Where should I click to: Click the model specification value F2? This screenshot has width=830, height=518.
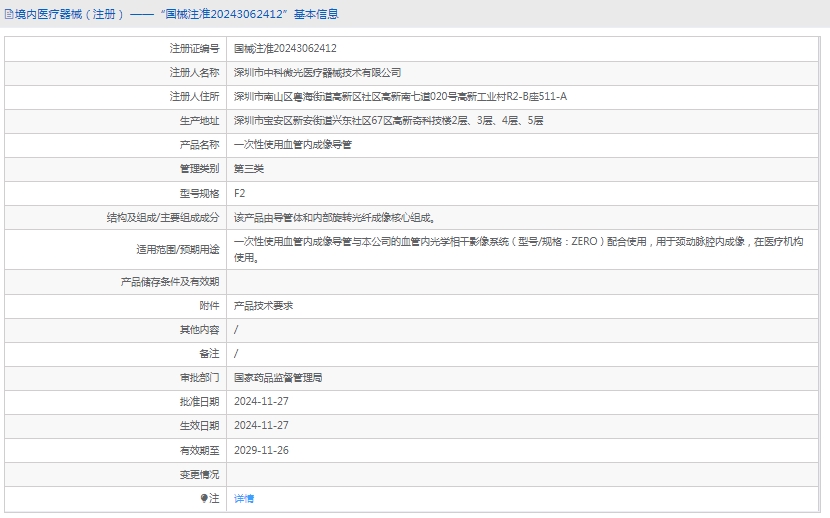tap(239, 193)
